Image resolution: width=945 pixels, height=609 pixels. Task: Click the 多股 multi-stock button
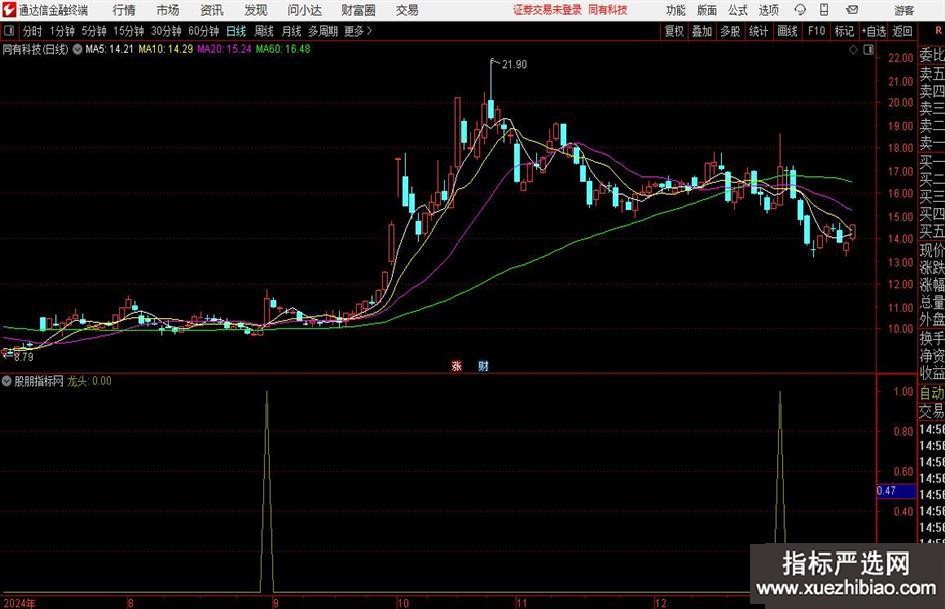(730, 31)
